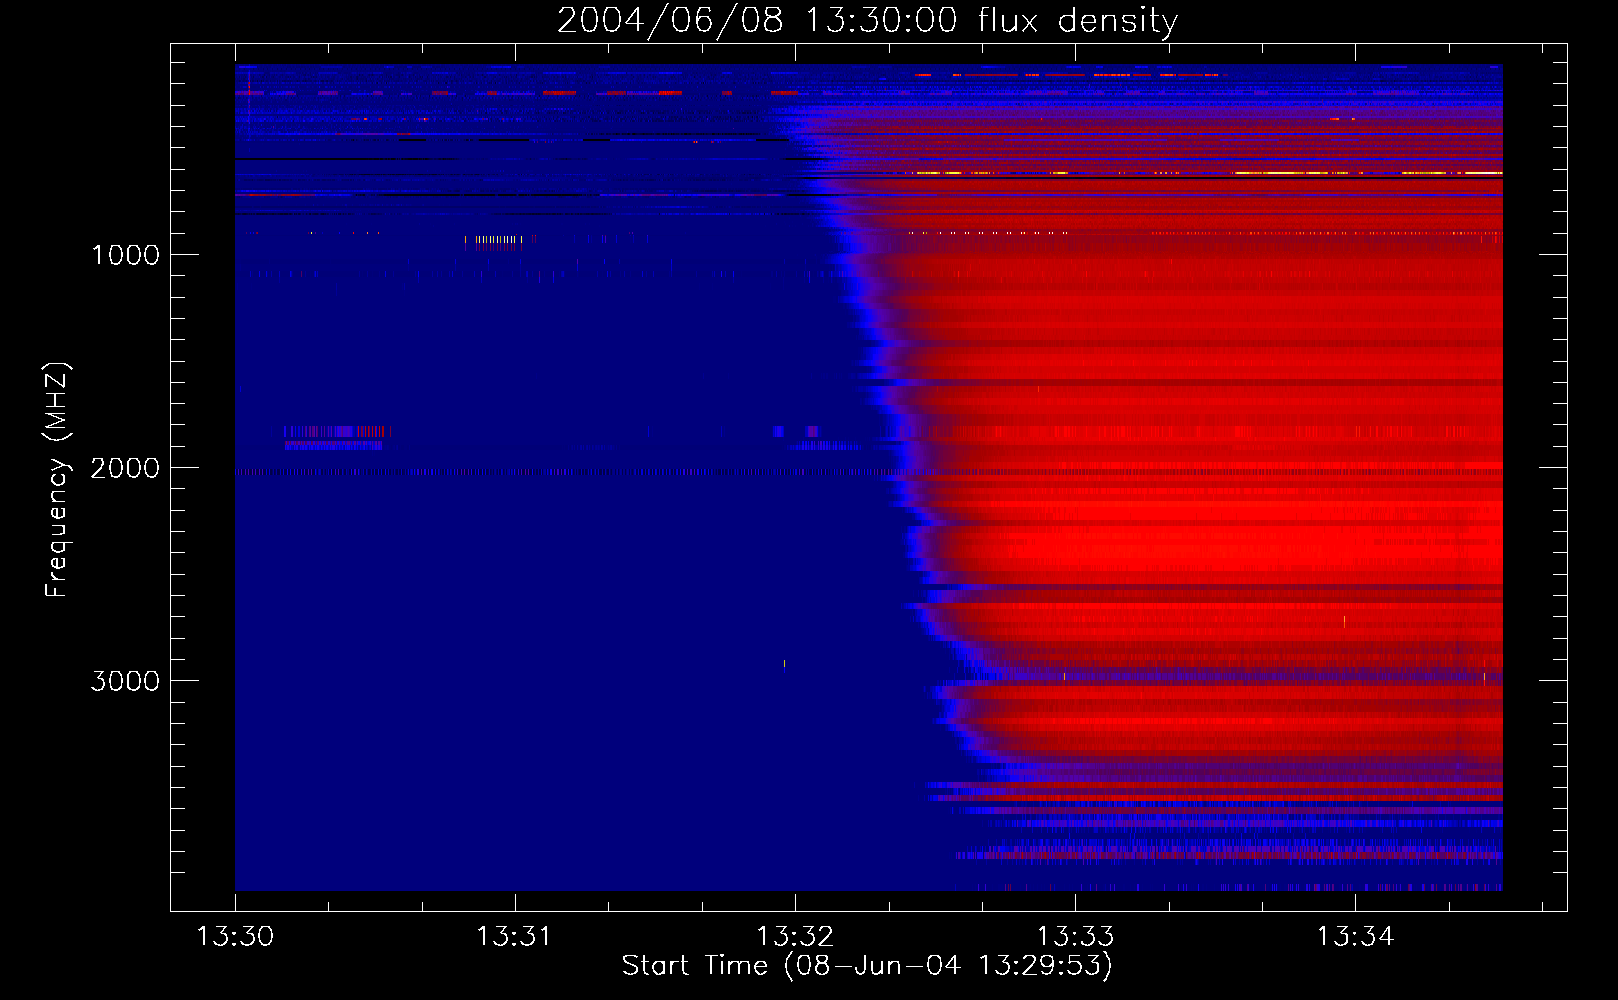The image size is (1618, 1000).
Task: Click the 1000 frequency tick label
Action: click(x=125, y=255)
